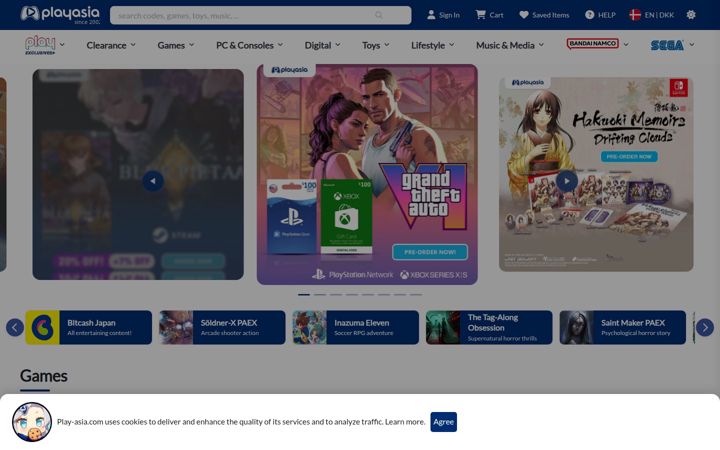Open the Lifestyle menu
Screen dimensions: 720x450
tap(428, 45)
